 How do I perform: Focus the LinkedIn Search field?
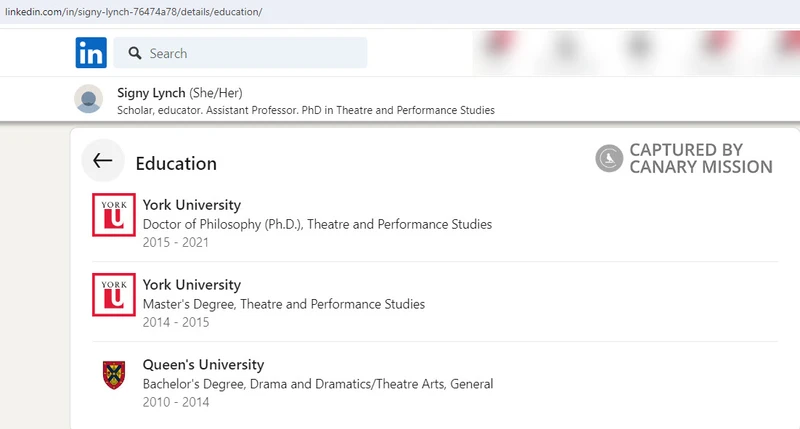pyautogui.click(x=250, y=54)
